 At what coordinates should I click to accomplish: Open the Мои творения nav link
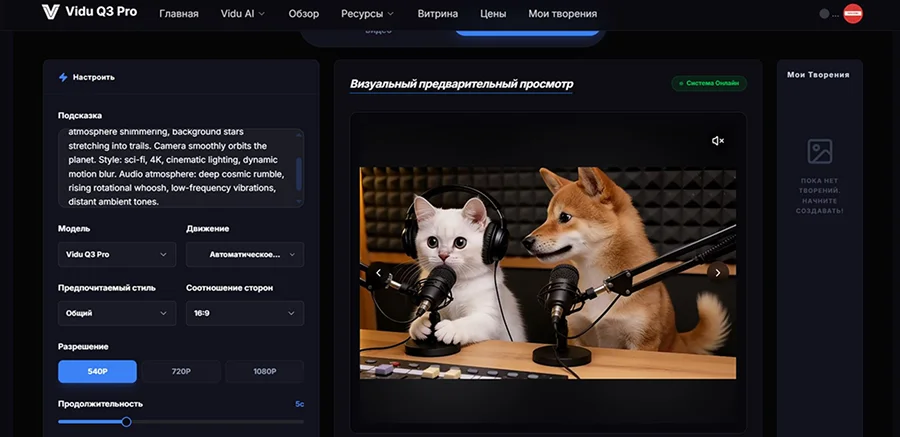[562, 14]
